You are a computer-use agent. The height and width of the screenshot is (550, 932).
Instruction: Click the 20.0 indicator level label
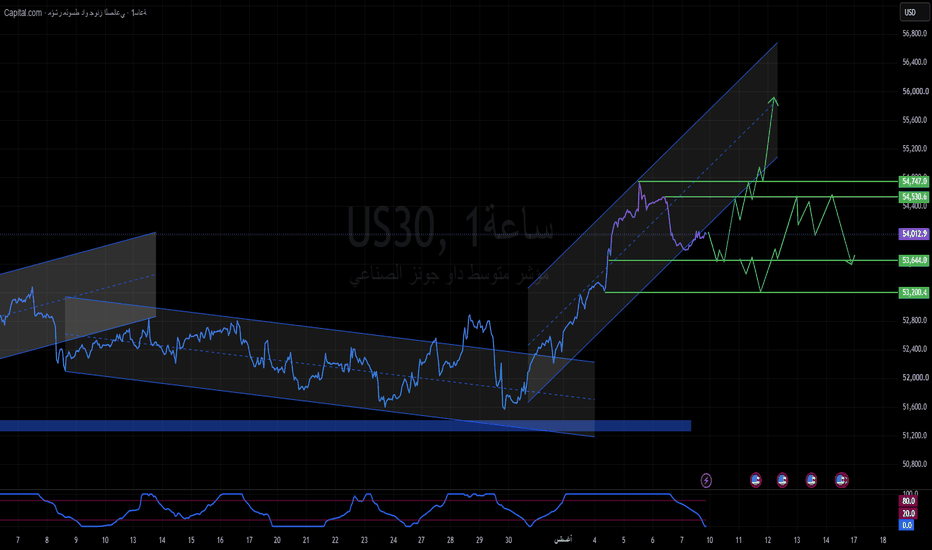(908, 513)
